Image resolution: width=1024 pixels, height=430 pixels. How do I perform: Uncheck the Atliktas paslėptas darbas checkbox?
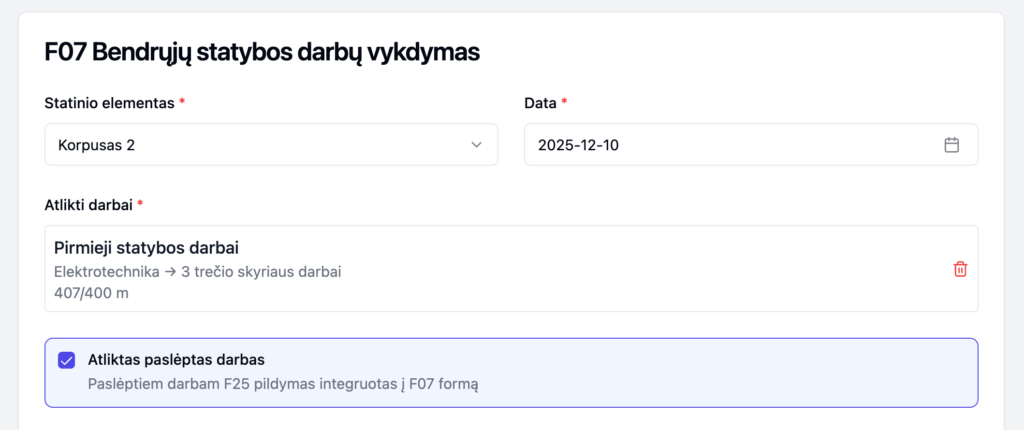click(x=67, y=360)
